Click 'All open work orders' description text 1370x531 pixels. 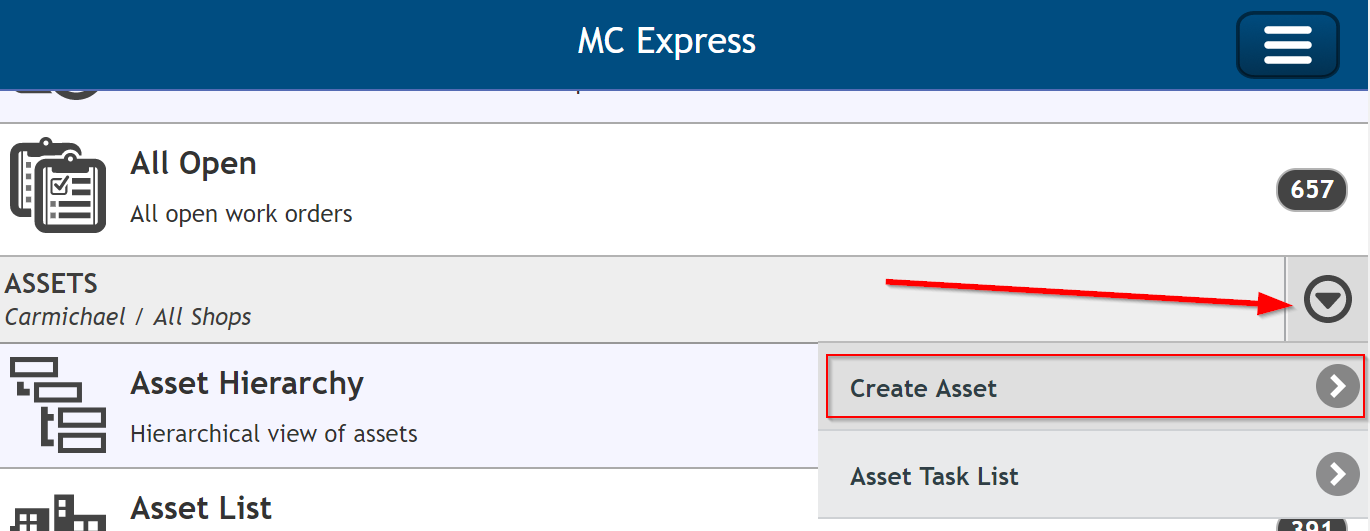click(x=241, y=214)
